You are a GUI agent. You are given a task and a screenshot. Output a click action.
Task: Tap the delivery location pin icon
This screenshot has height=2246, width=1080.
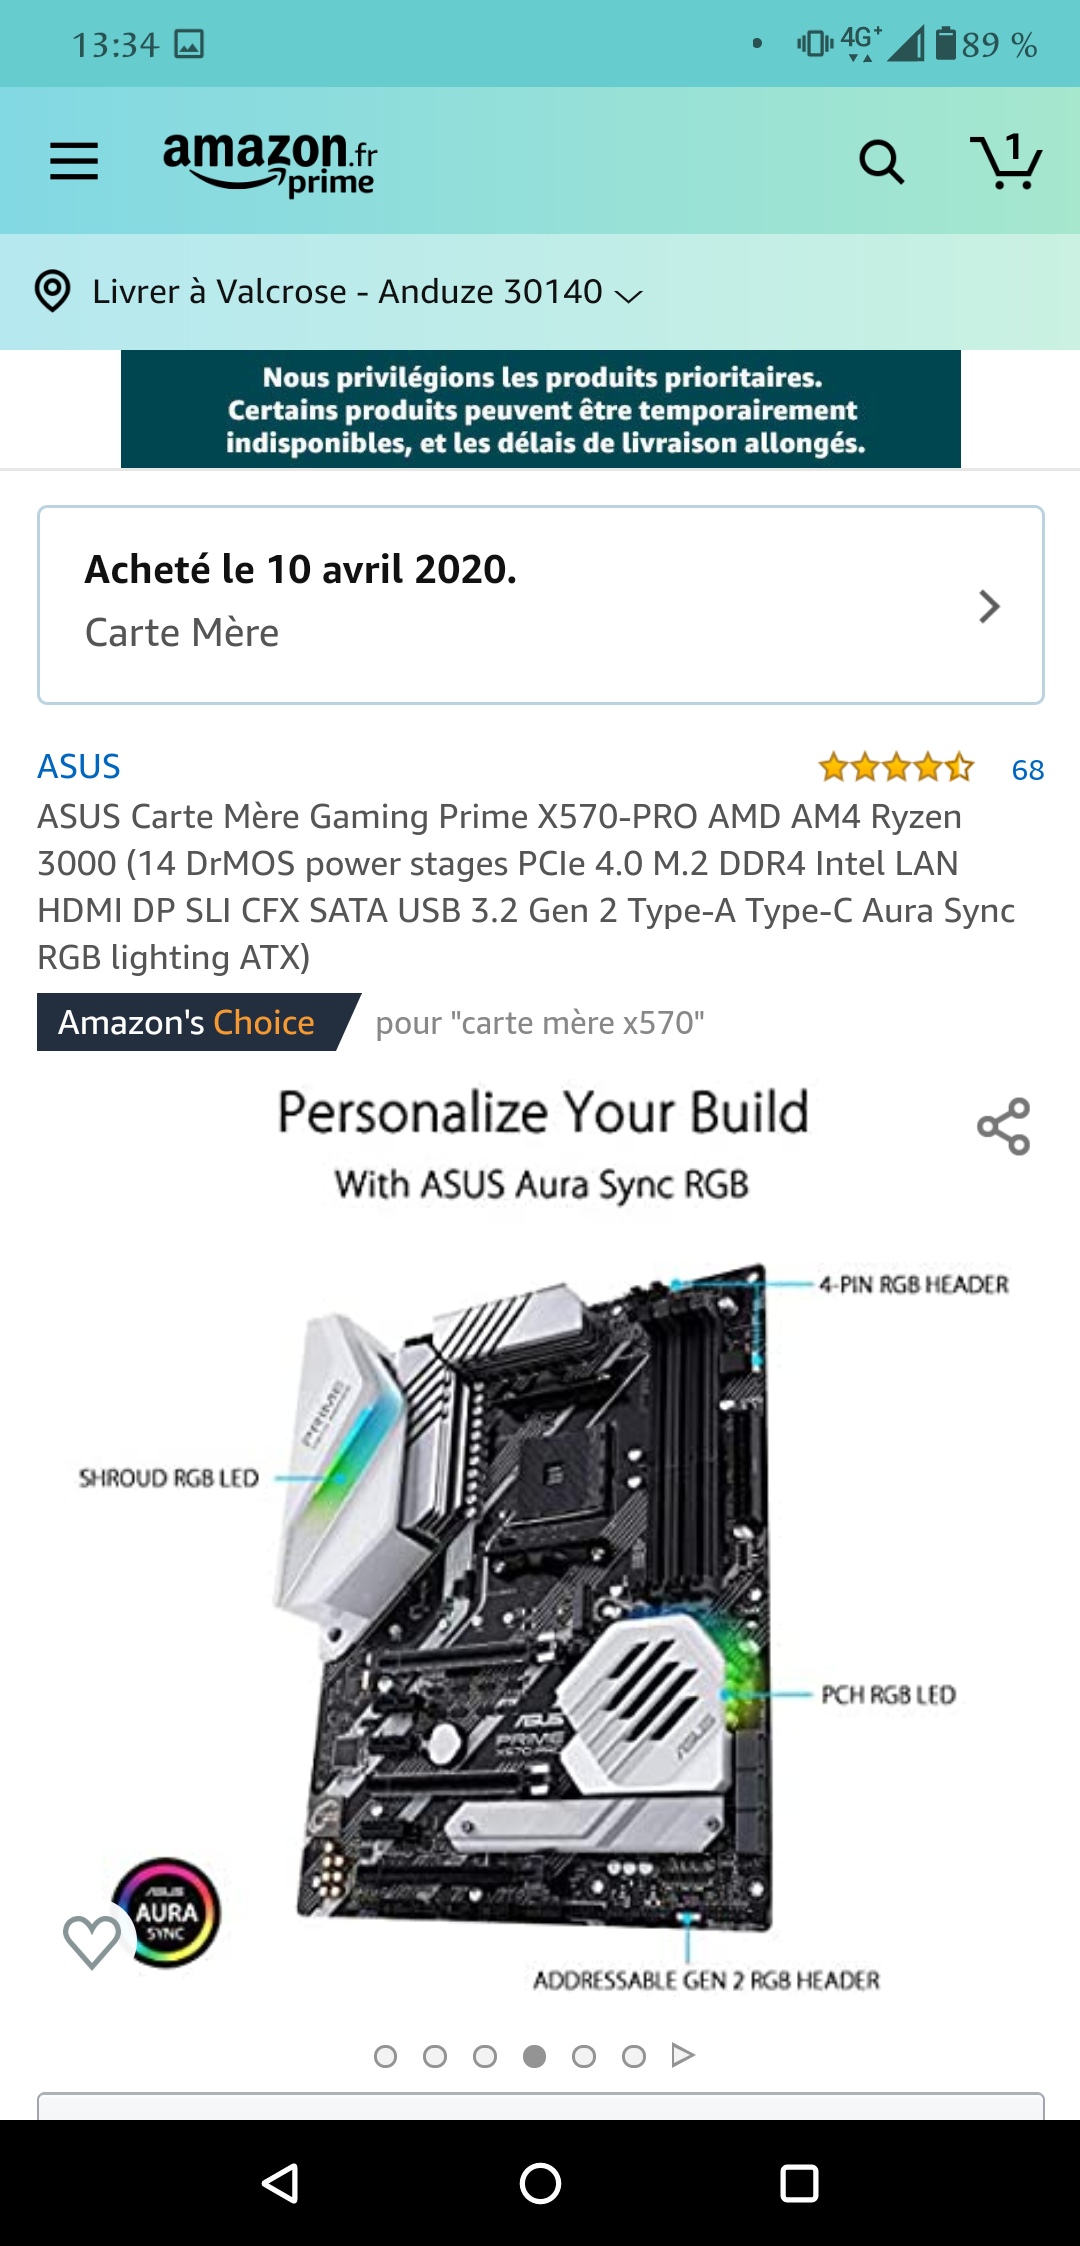pyautogui.click(x=52, y=291)
